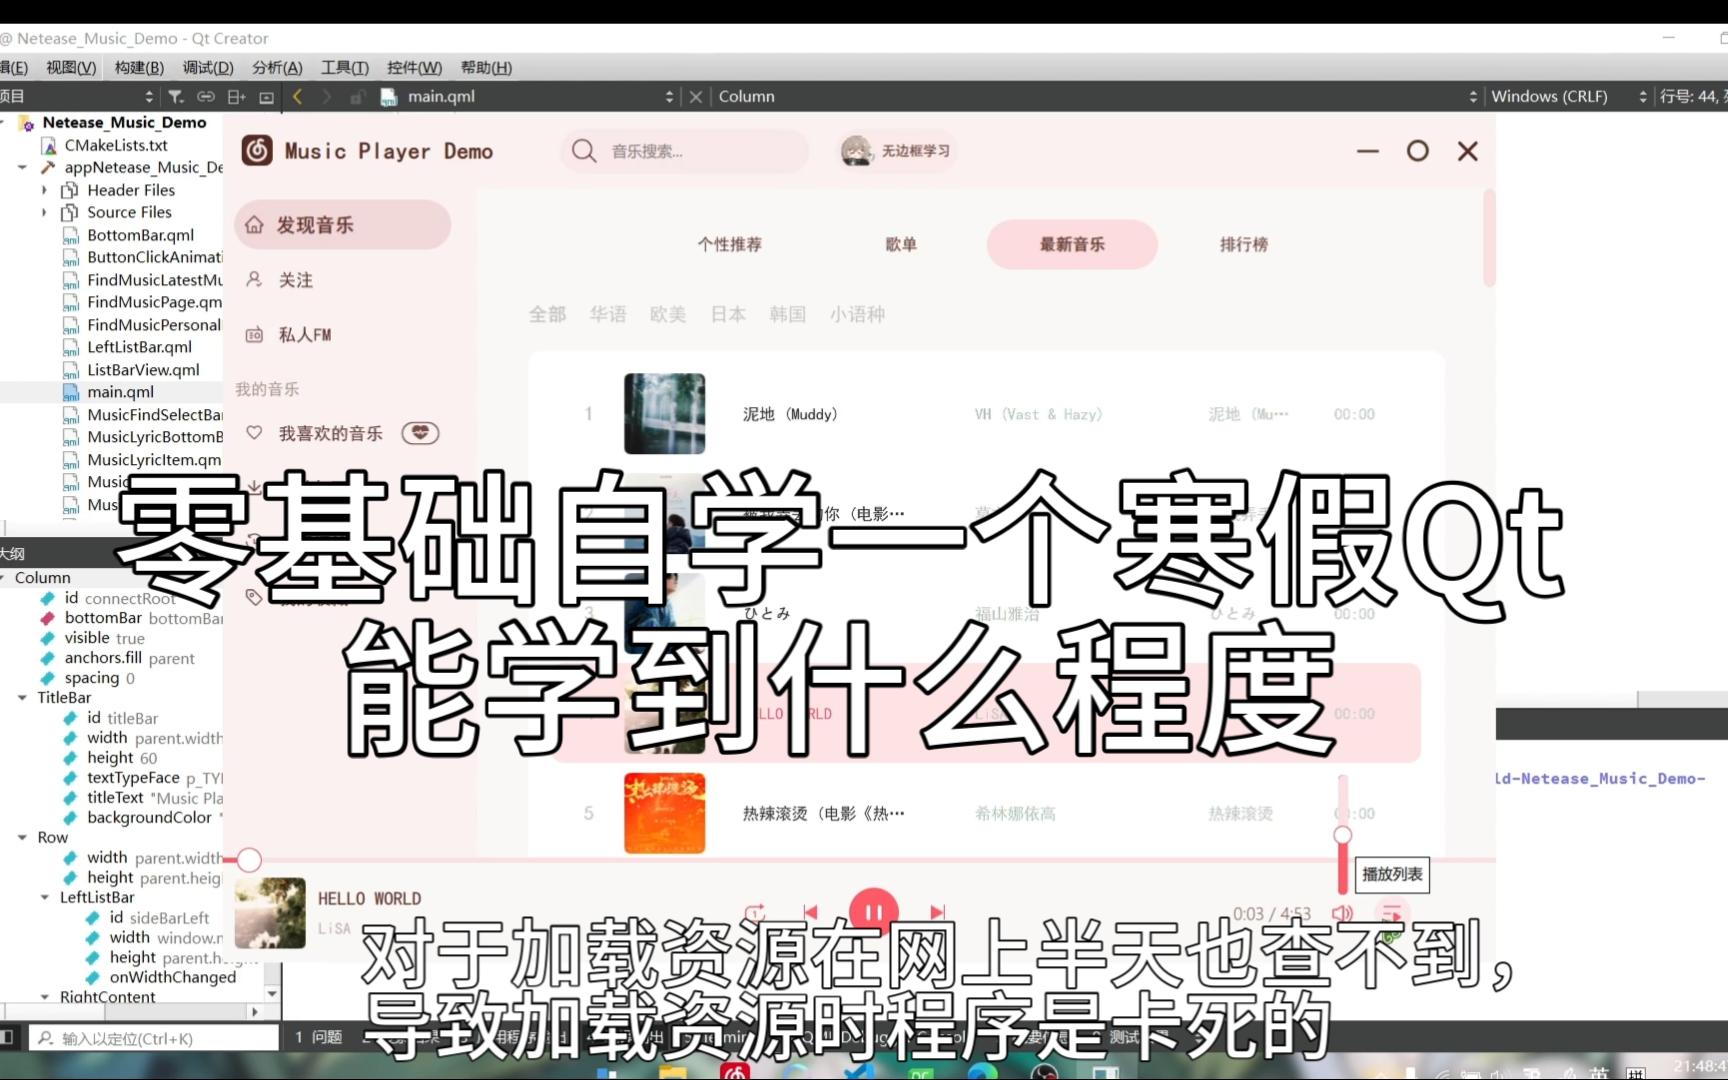Image resolution: width=1728 pixels, height=1080 pixels.
Task: Expand the Source Files folder
Action: [44, 212]
